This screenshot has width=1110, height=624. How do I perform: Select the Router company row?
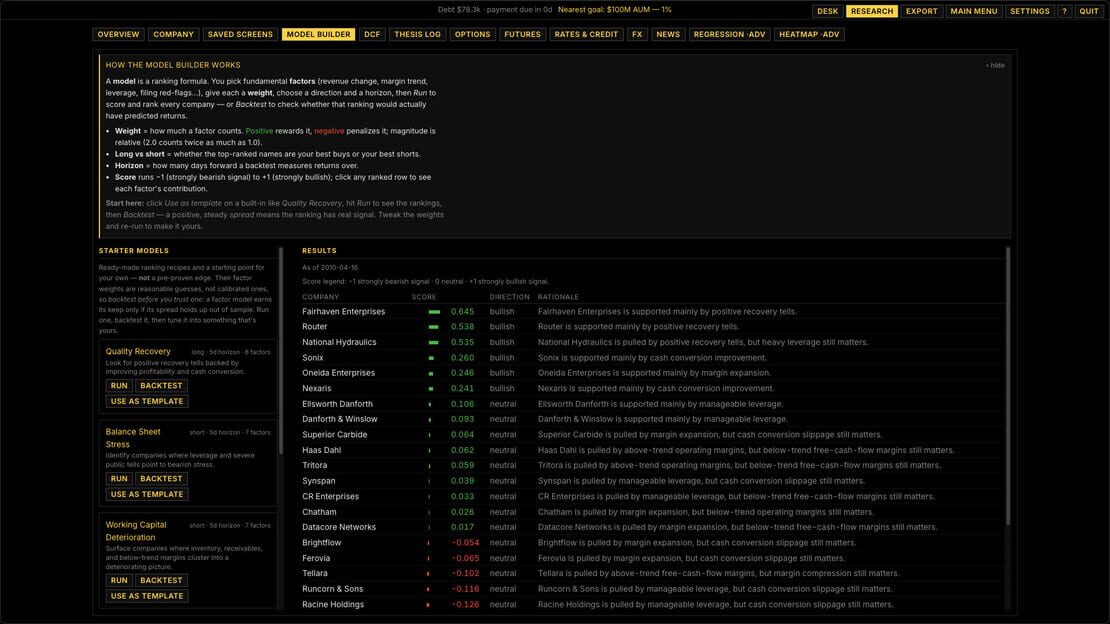coord(653,327)
